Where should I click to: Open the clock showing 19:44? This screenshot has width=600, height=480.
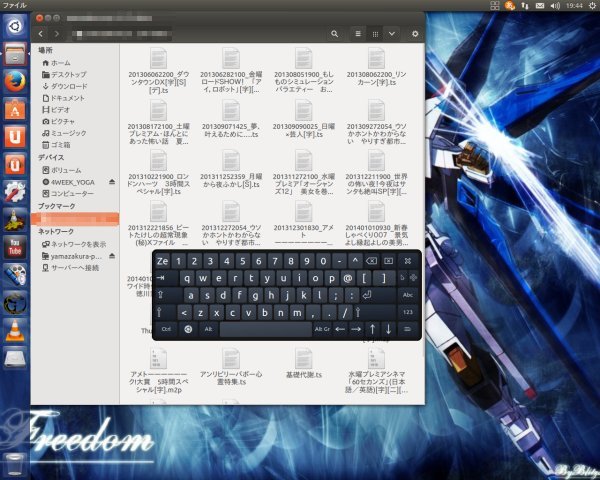coord(574,5)
